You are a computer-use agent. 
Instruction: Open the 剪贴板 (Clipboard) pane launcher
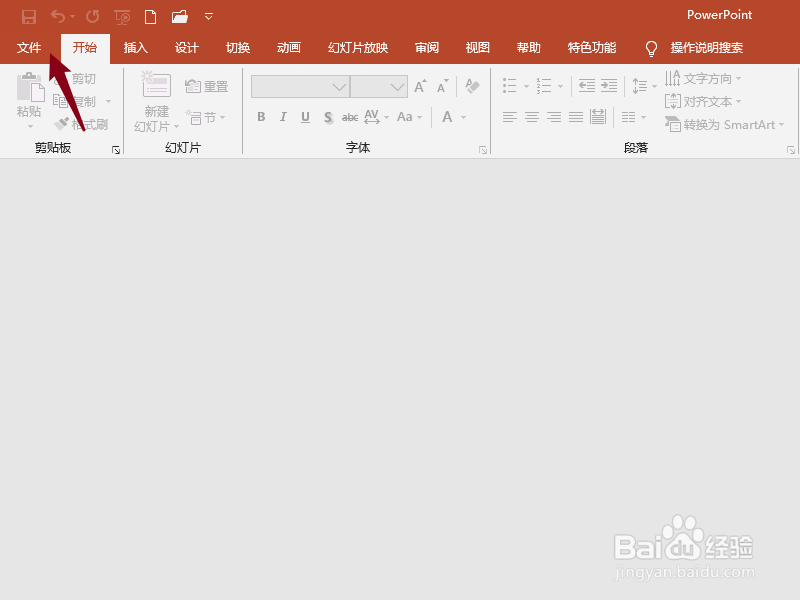coord(116,149)
